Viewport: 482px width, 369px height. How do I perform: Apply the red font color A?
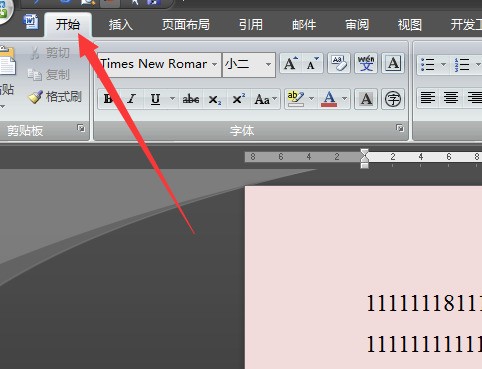tap(329, 99)
